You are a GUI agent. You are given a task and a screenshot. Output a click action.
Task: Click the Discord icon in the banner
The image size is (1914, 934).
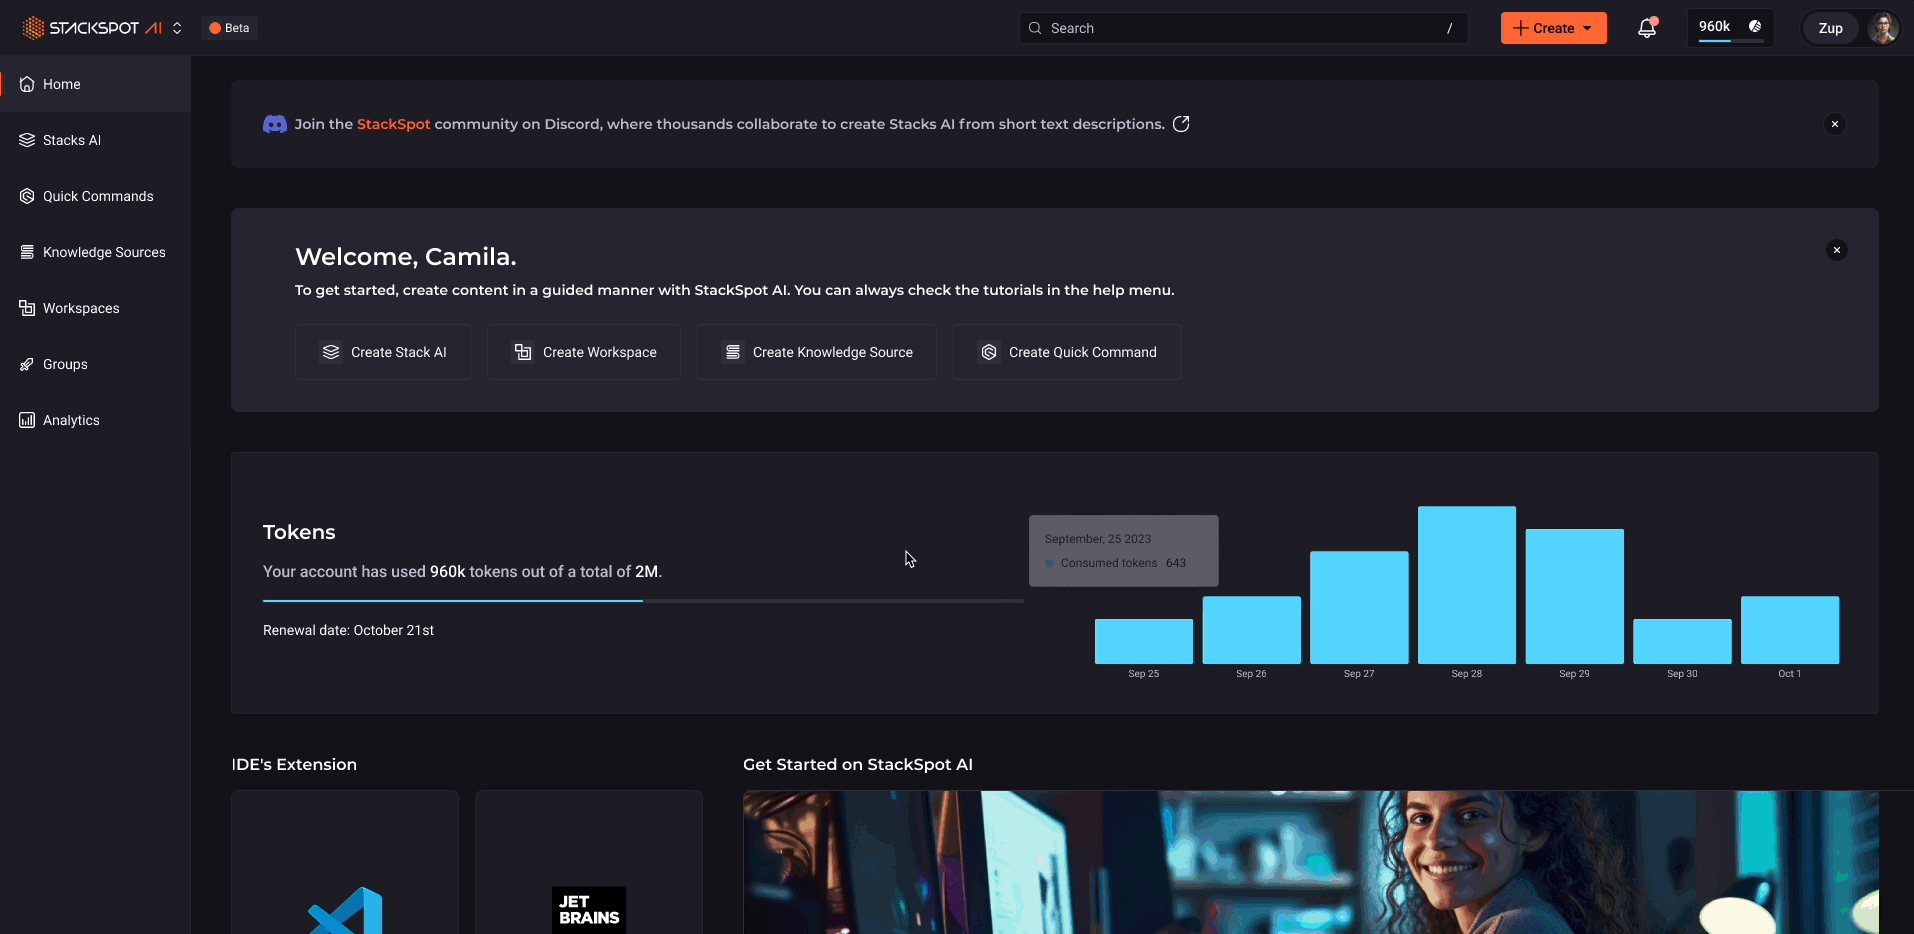coord(275,124)
